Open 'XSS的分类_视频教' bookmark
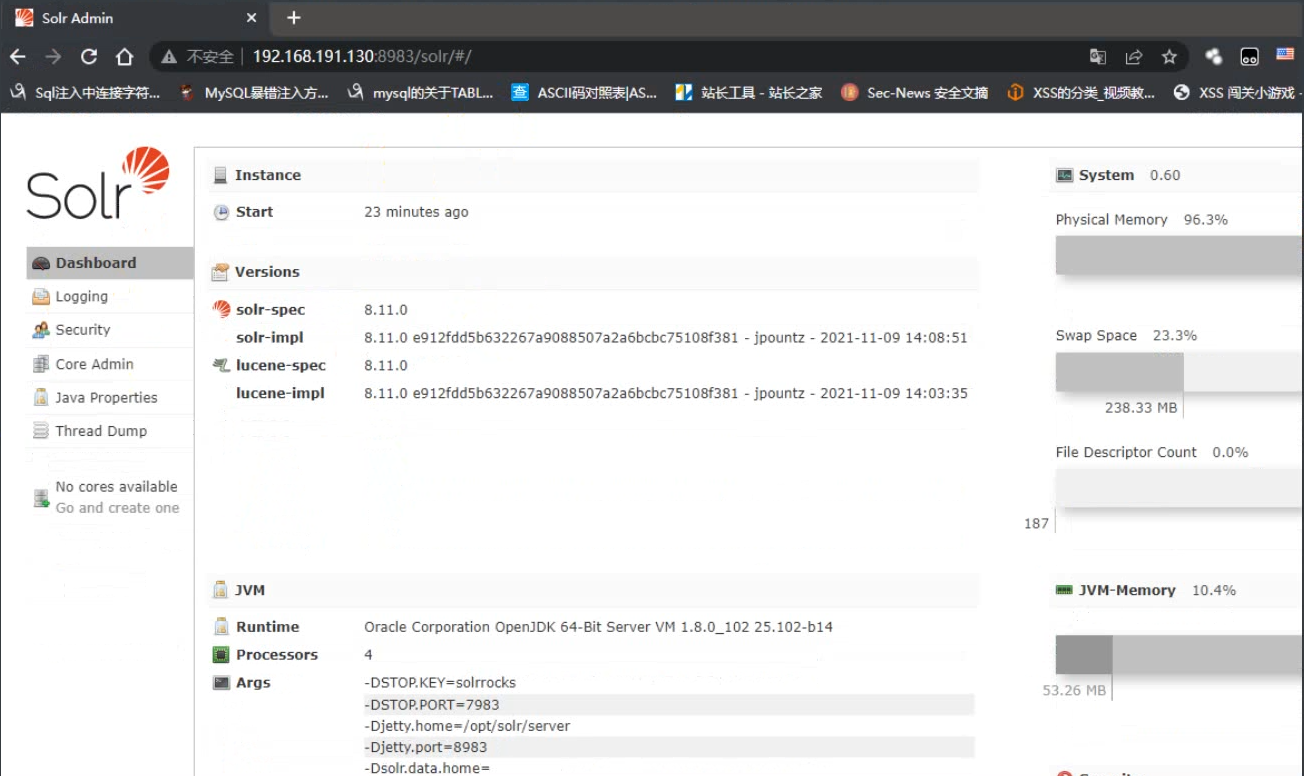This screenshot has width=1304, height=776. pos(1081,93)
